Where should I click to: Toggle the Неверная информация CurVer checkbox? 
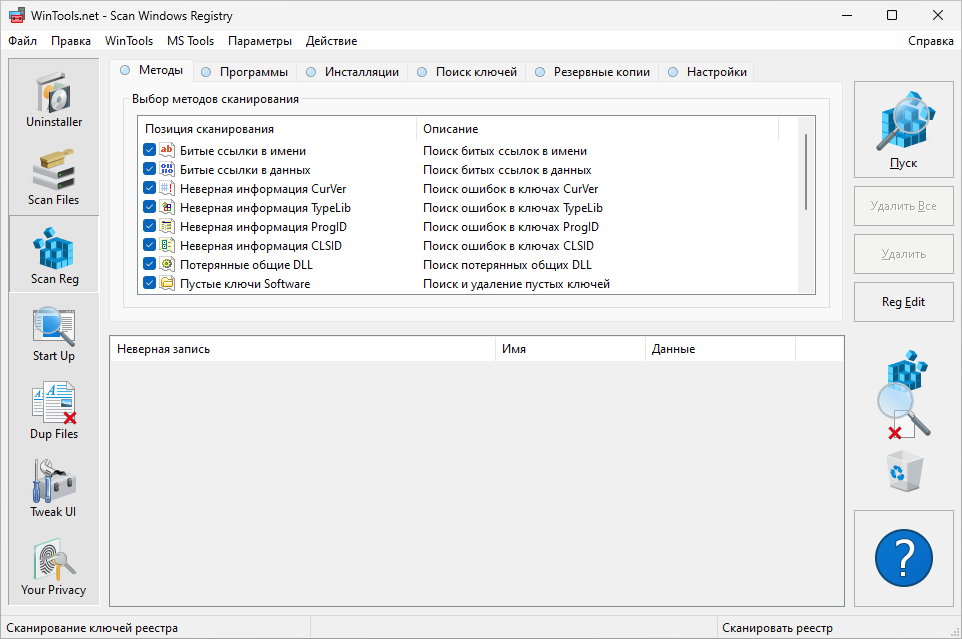(x=149, y=189)
